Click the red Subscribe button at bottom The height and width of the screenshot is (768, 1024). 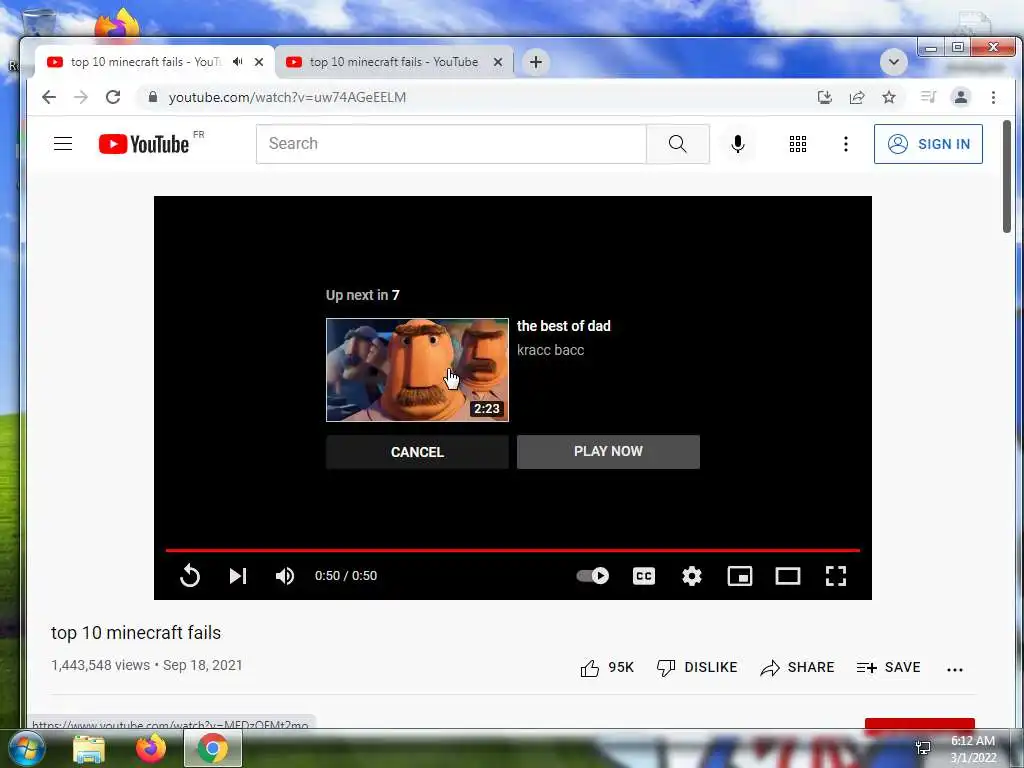920,724
